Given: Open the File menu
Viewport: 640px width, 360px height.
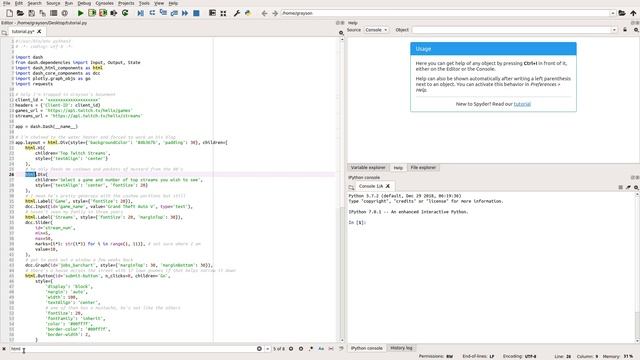Looking at the screenshot, I should [7, 3].
